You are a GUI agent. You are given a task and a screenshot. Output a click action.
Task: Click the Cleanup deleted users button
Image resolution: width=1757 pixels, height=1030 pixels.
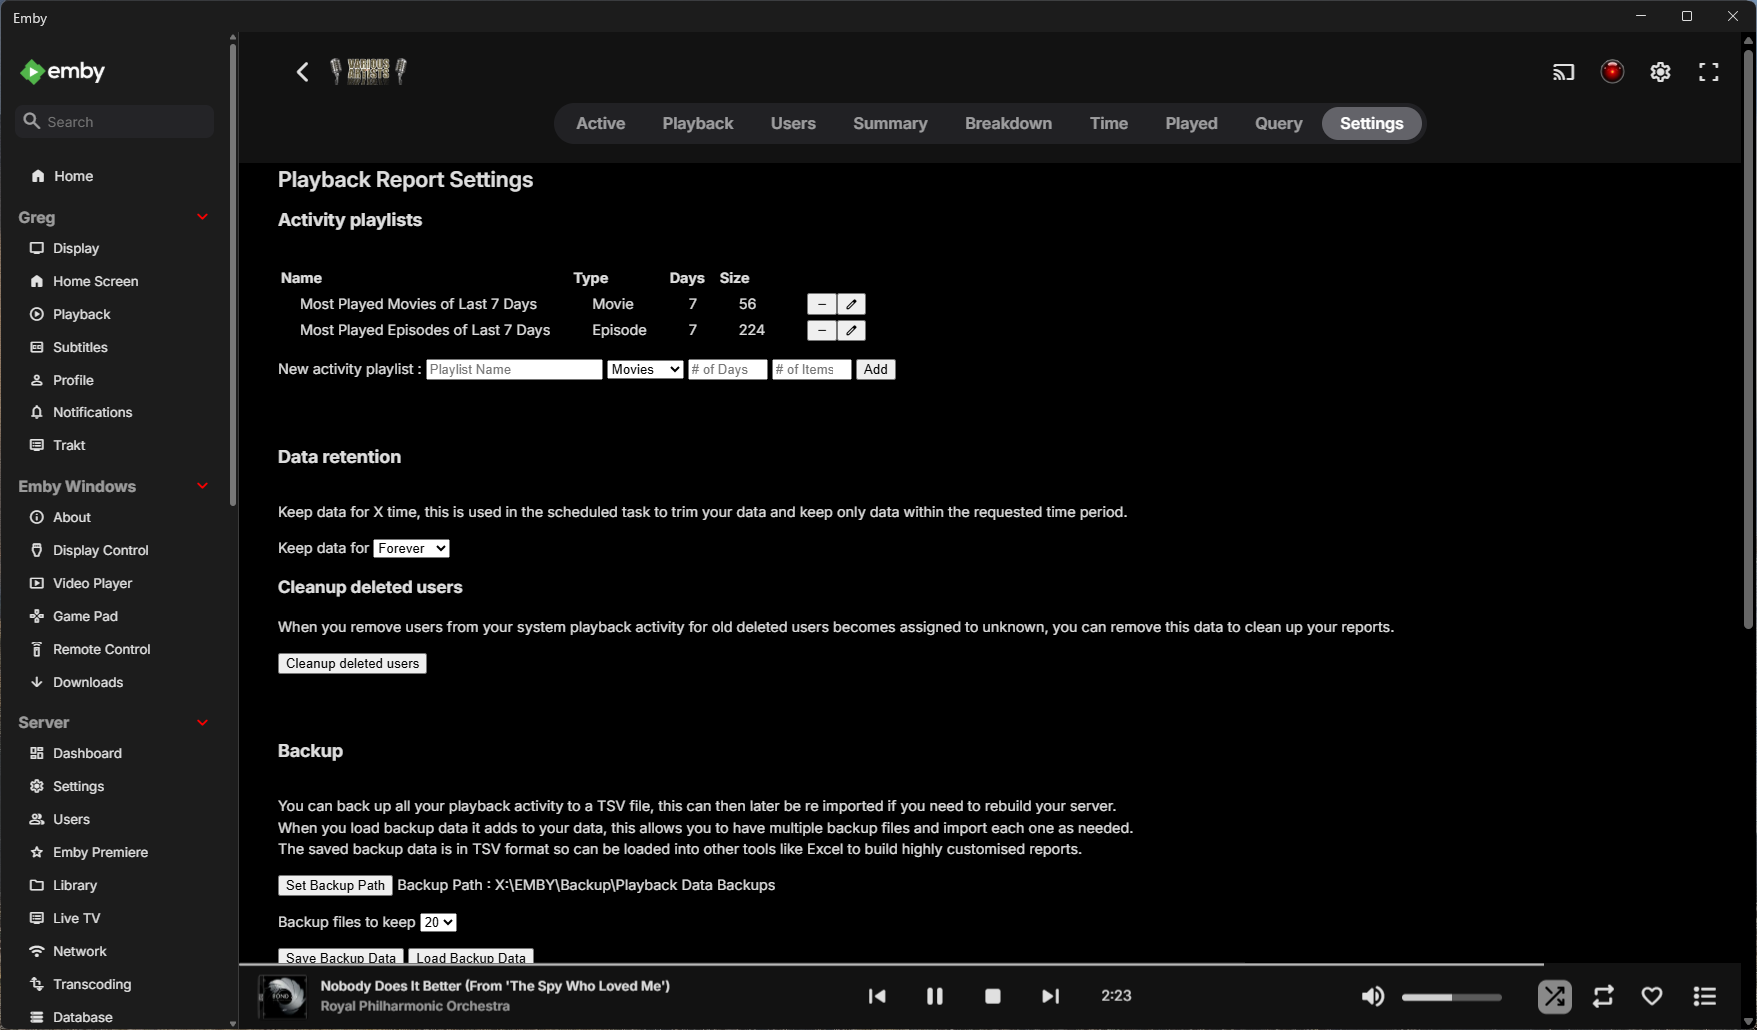pyautogui.click(x=352, y=663)
